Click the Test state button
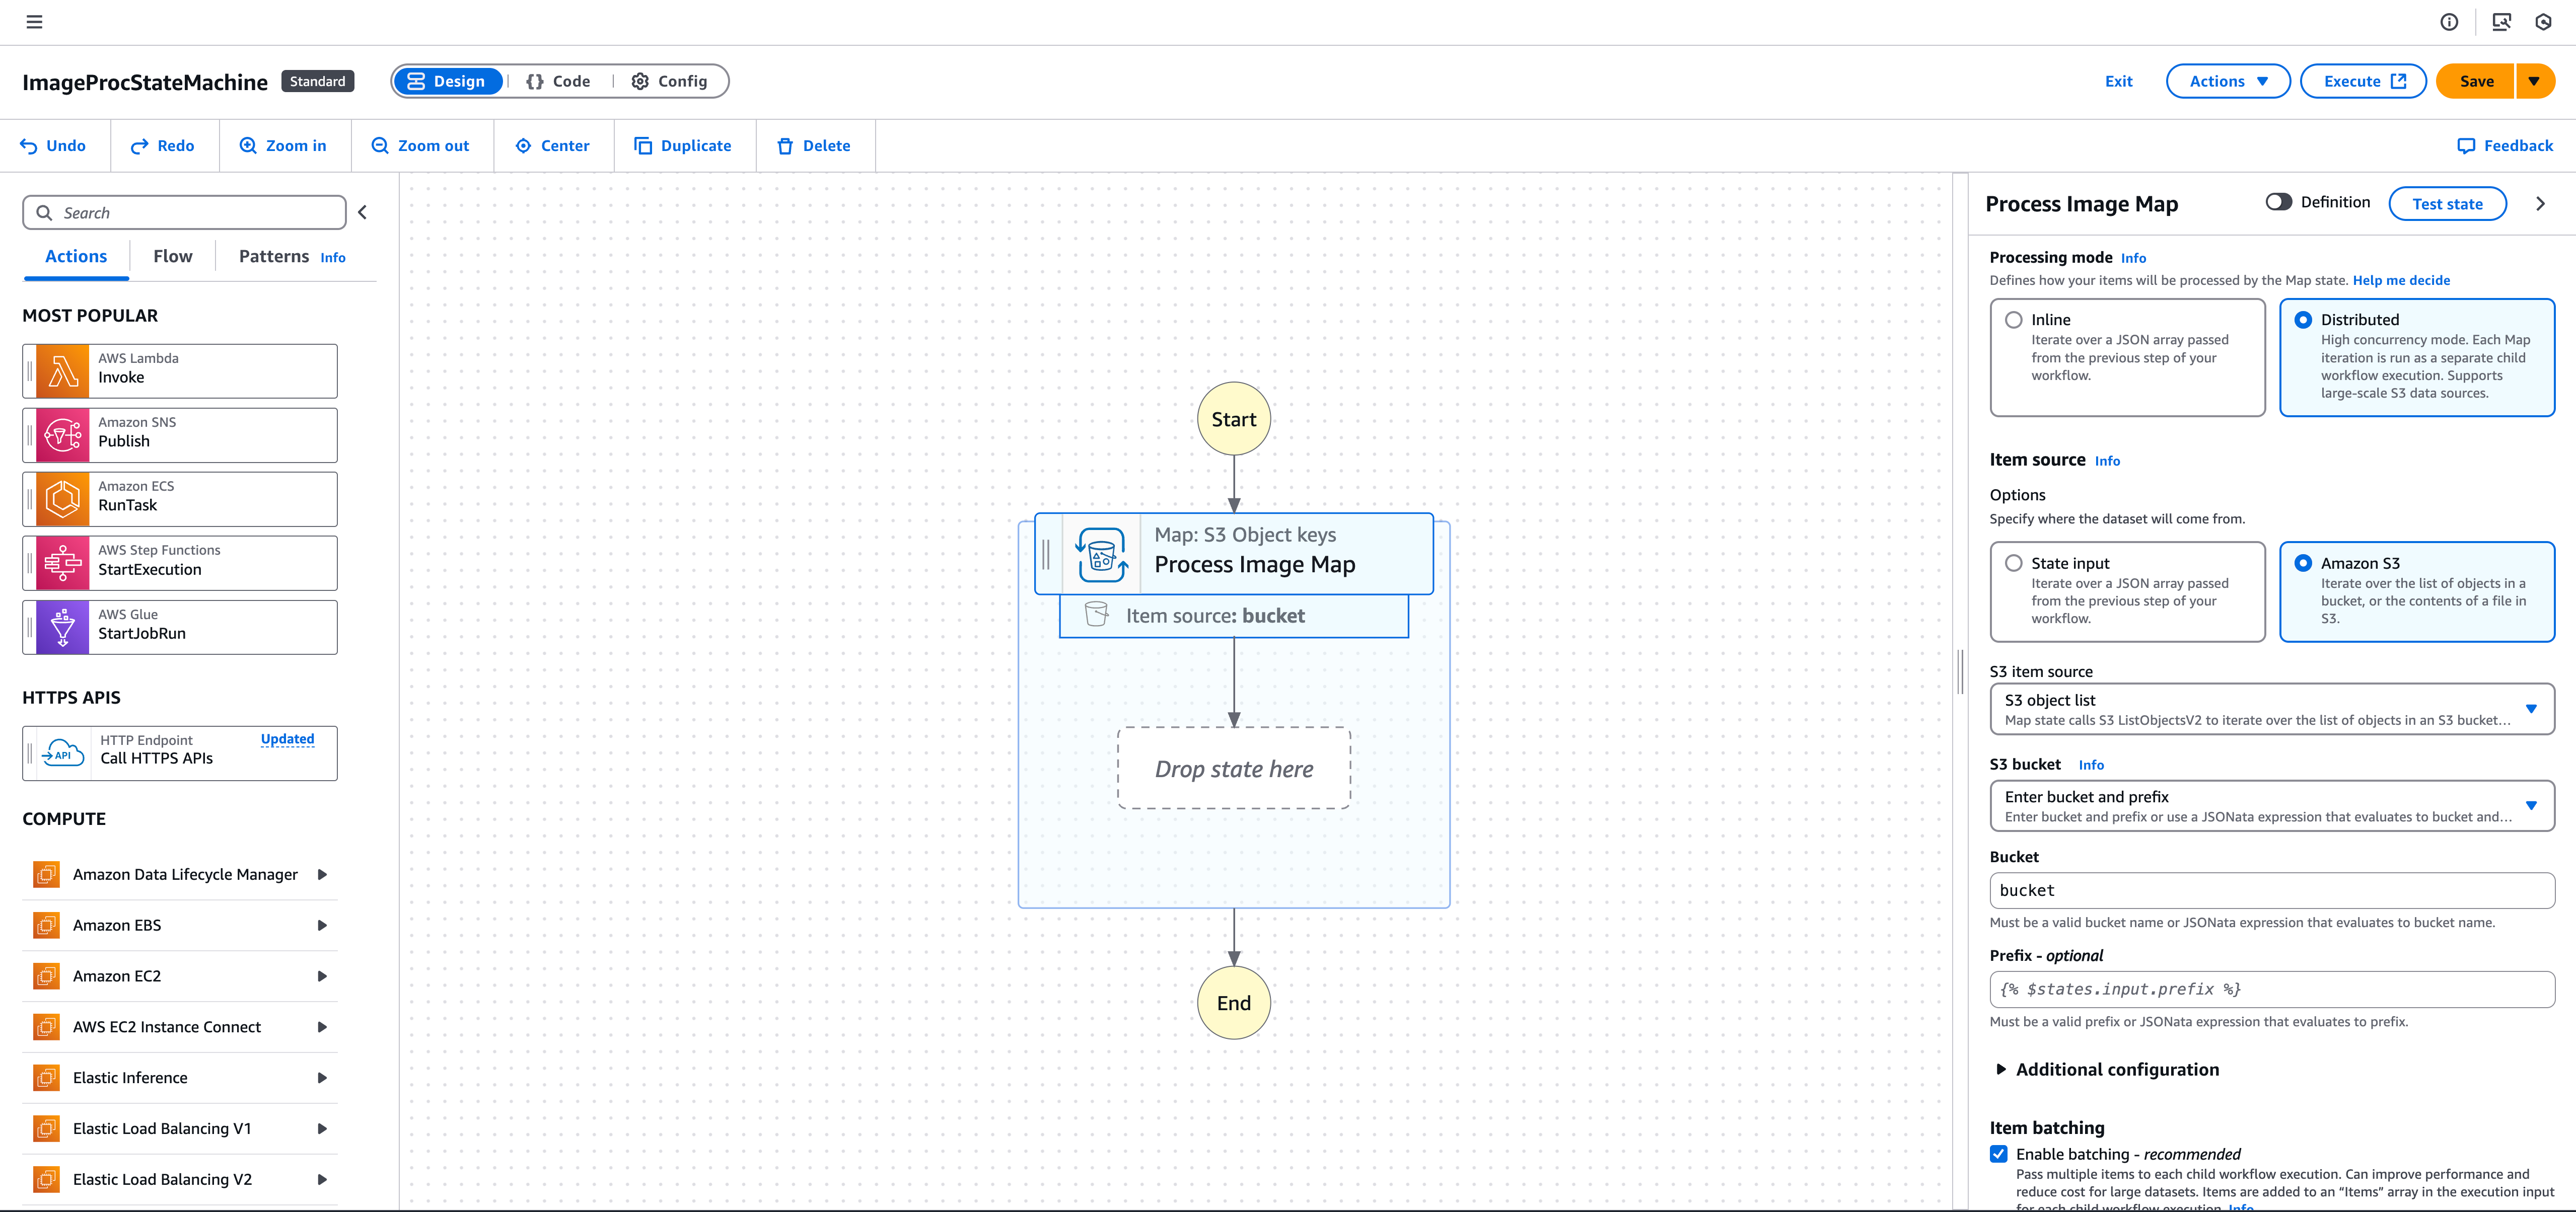Screen dimensions: 2576x1212 tap(2447, 203)
